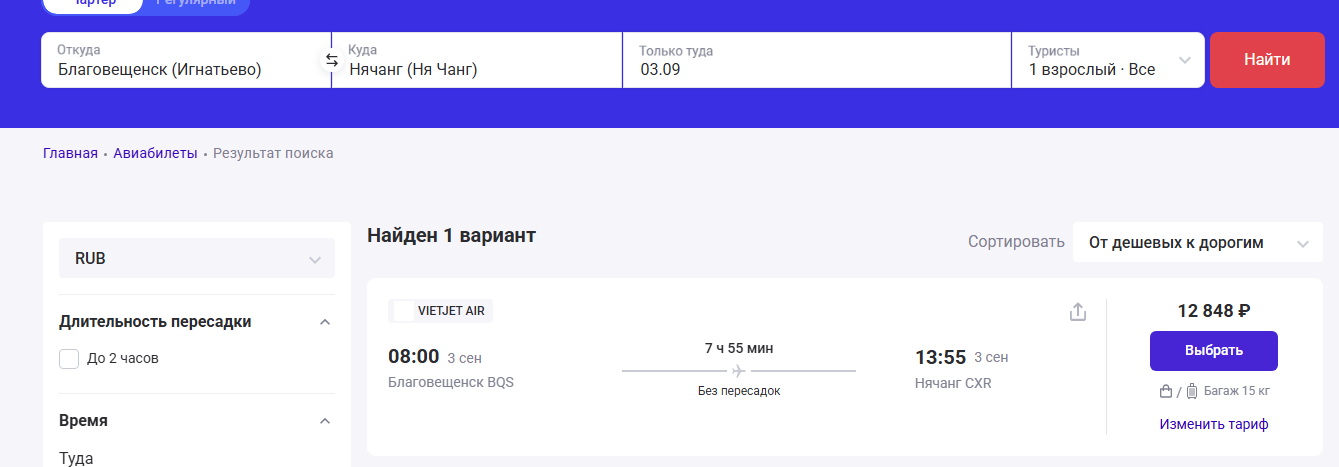Click the checked baggage suitcase icon
Screen dimensions: 1339x467
coord(1191,391)
